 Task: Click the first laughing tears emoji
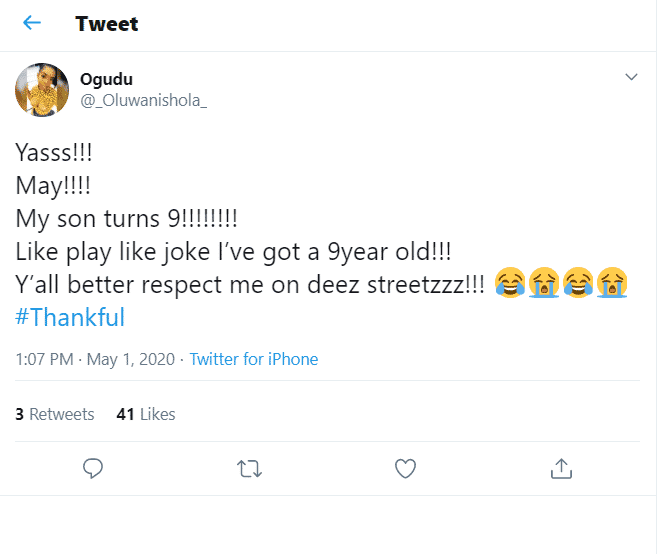(511, 285)
